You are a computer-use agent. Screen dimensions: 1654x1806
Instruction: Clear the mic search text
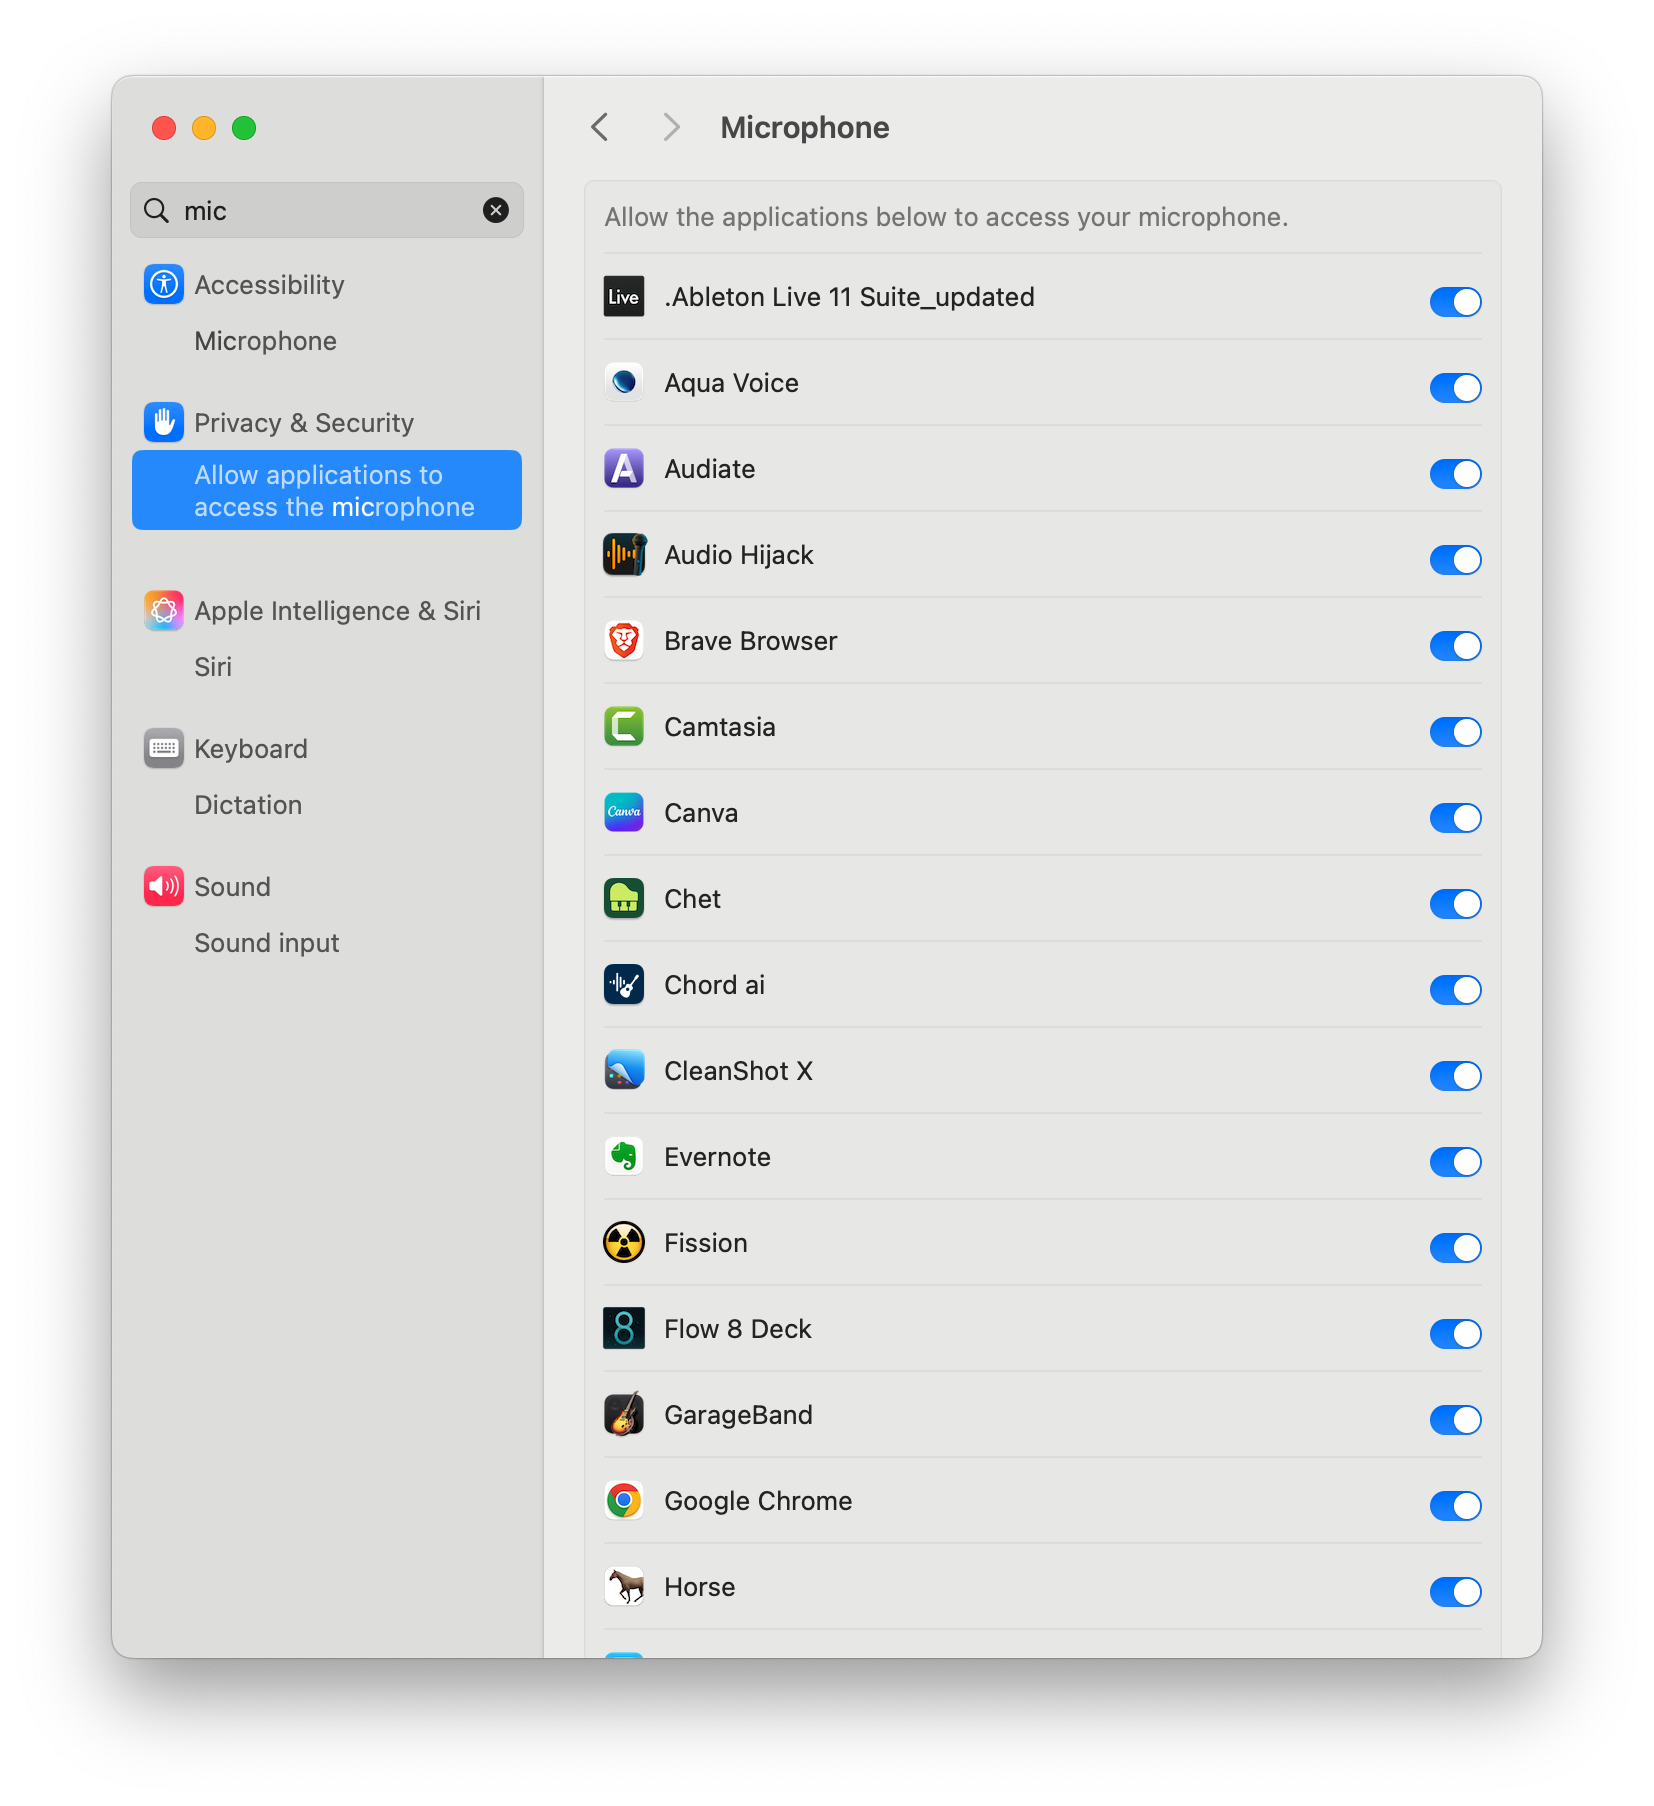496,210
